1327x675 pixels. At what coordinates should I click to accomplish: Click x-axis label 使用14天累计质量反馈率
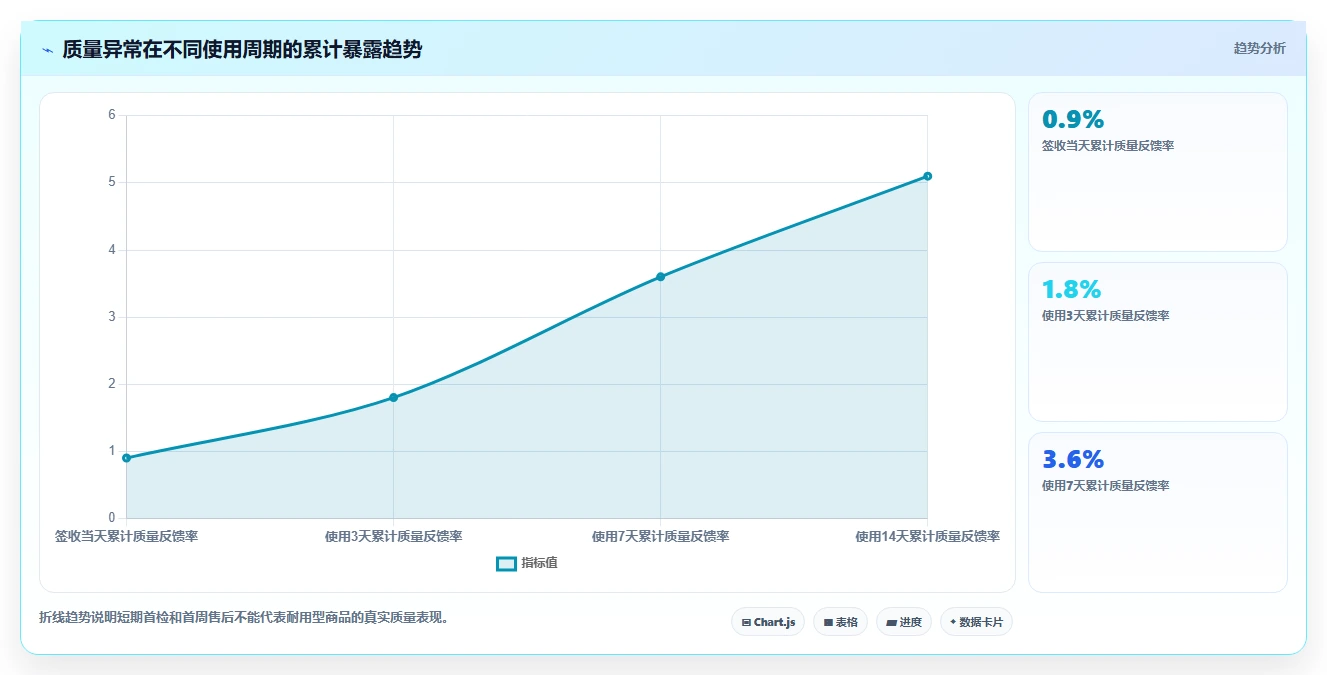pos(928,536)
